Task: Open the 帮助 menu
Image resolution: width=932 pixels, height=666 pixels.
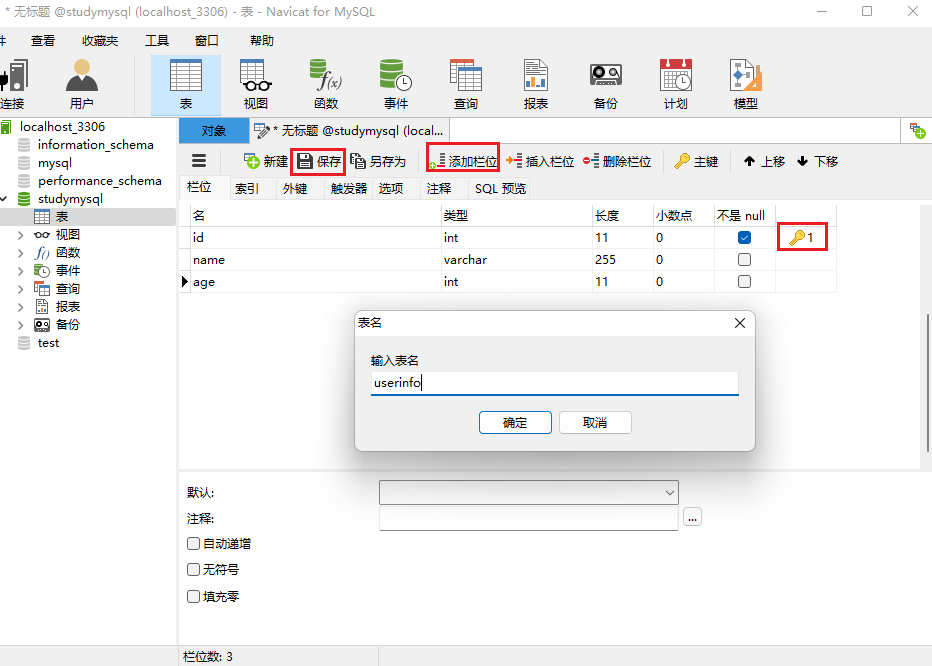Action: pyautogui.click(x=262, y=40)
